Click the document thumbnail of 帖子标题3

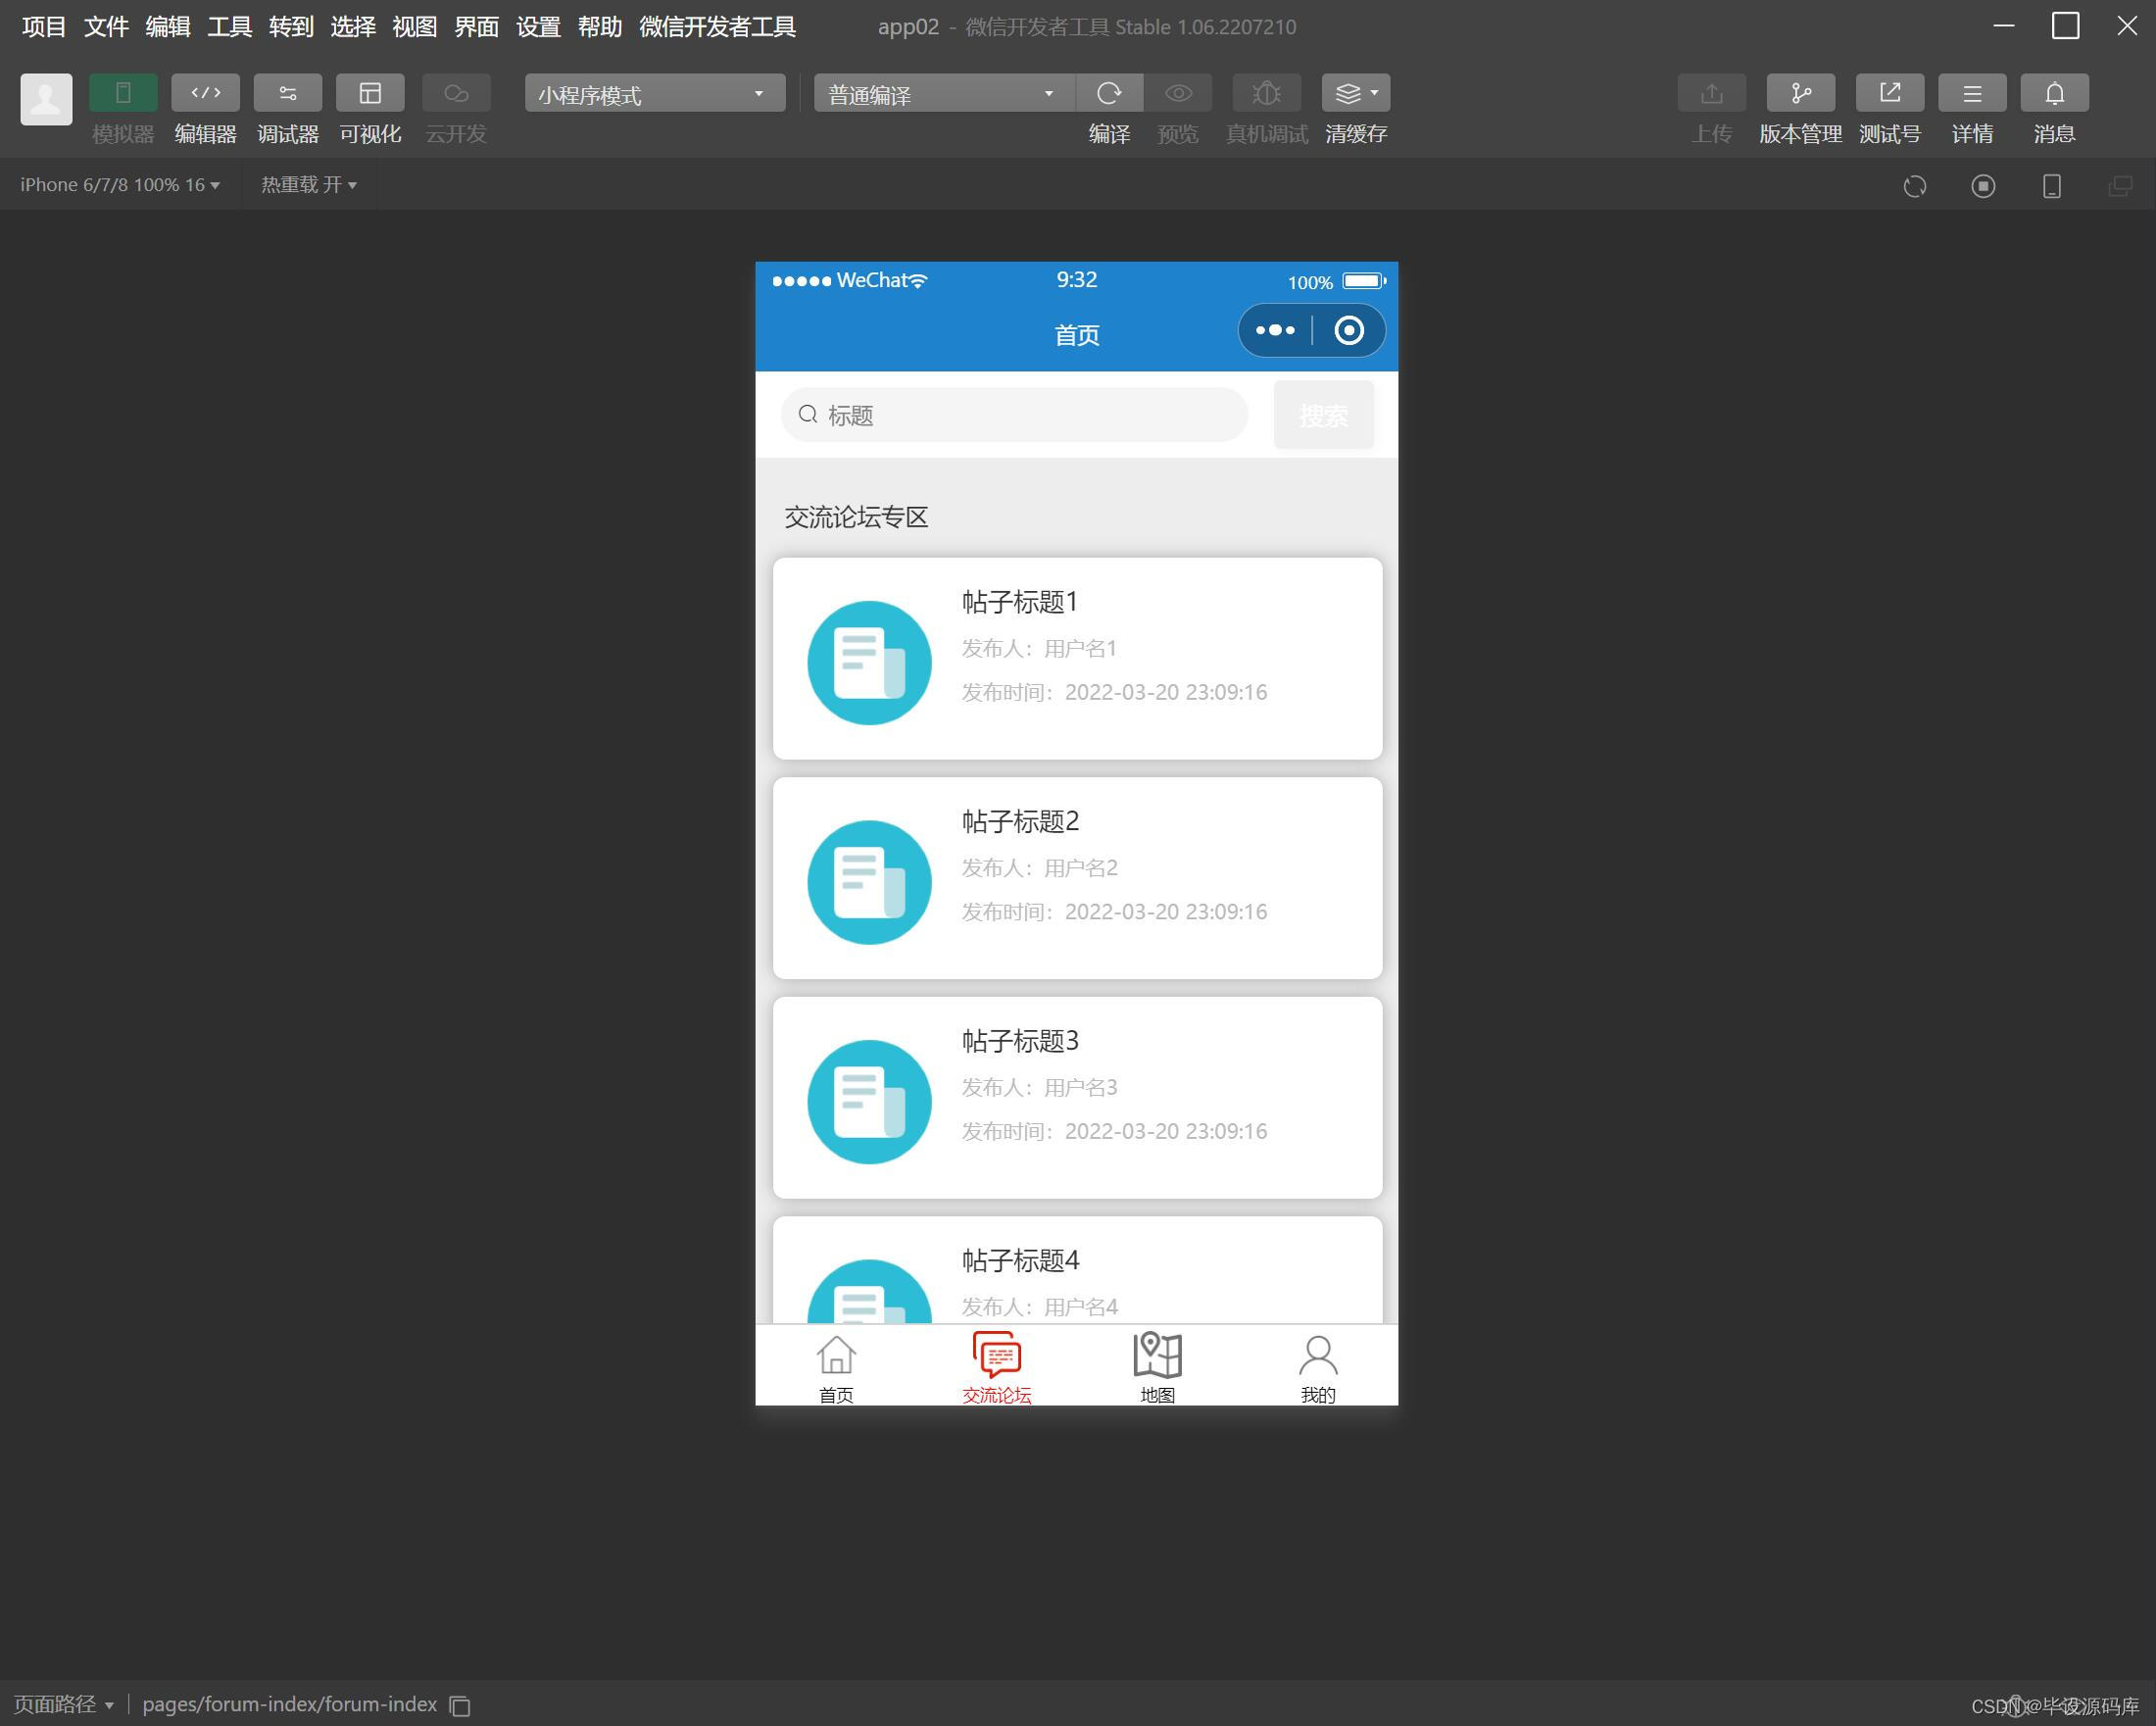coord(869,1102)
